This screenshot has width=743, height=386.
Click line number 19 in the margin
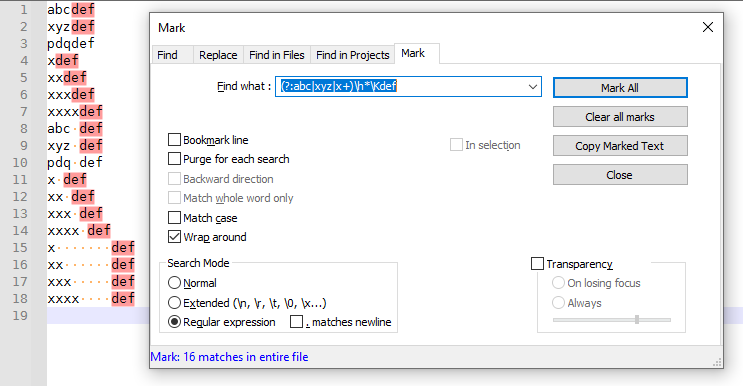click(x=20, y=315)
